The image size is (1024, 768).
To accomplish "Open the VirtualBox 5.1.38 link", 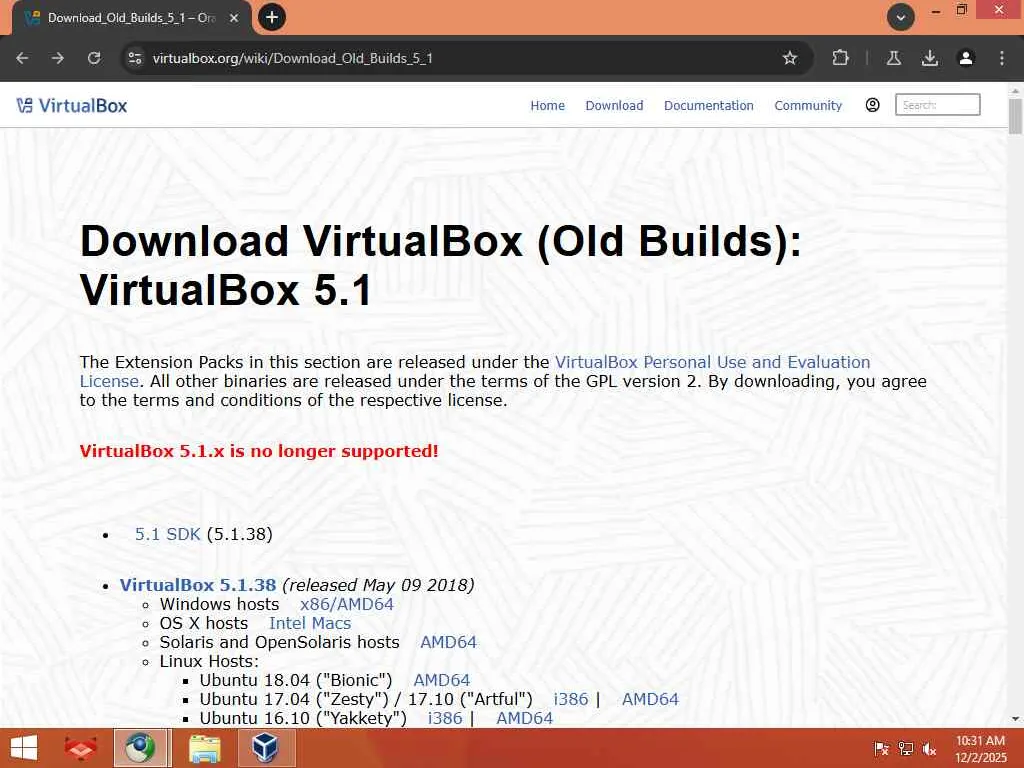I will 198,584.
